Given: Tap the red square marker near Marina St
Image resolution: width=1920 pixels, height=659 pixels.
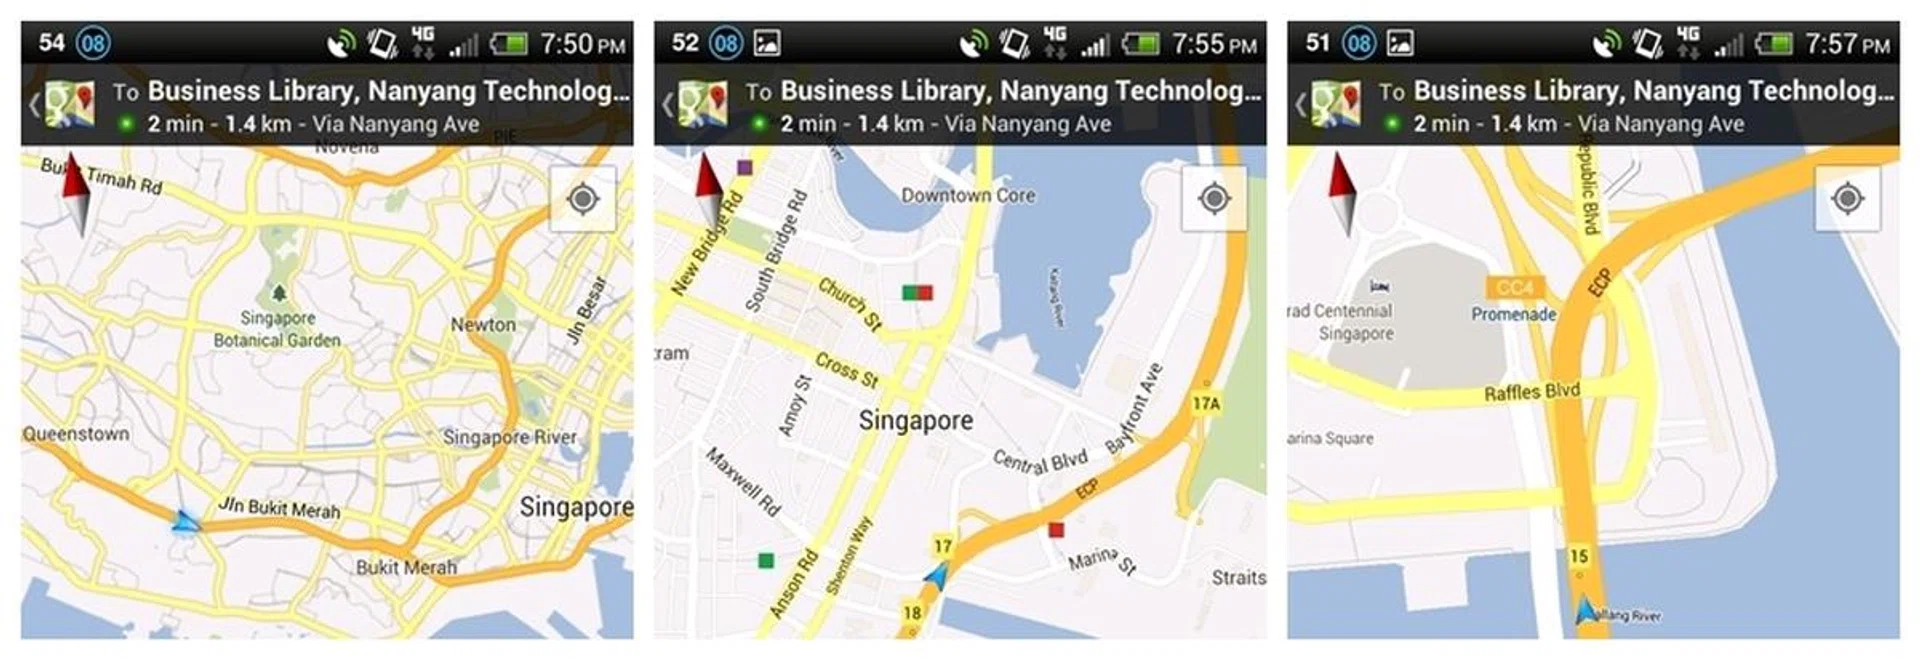Looking at the screenshot, I should point(1056,529).
